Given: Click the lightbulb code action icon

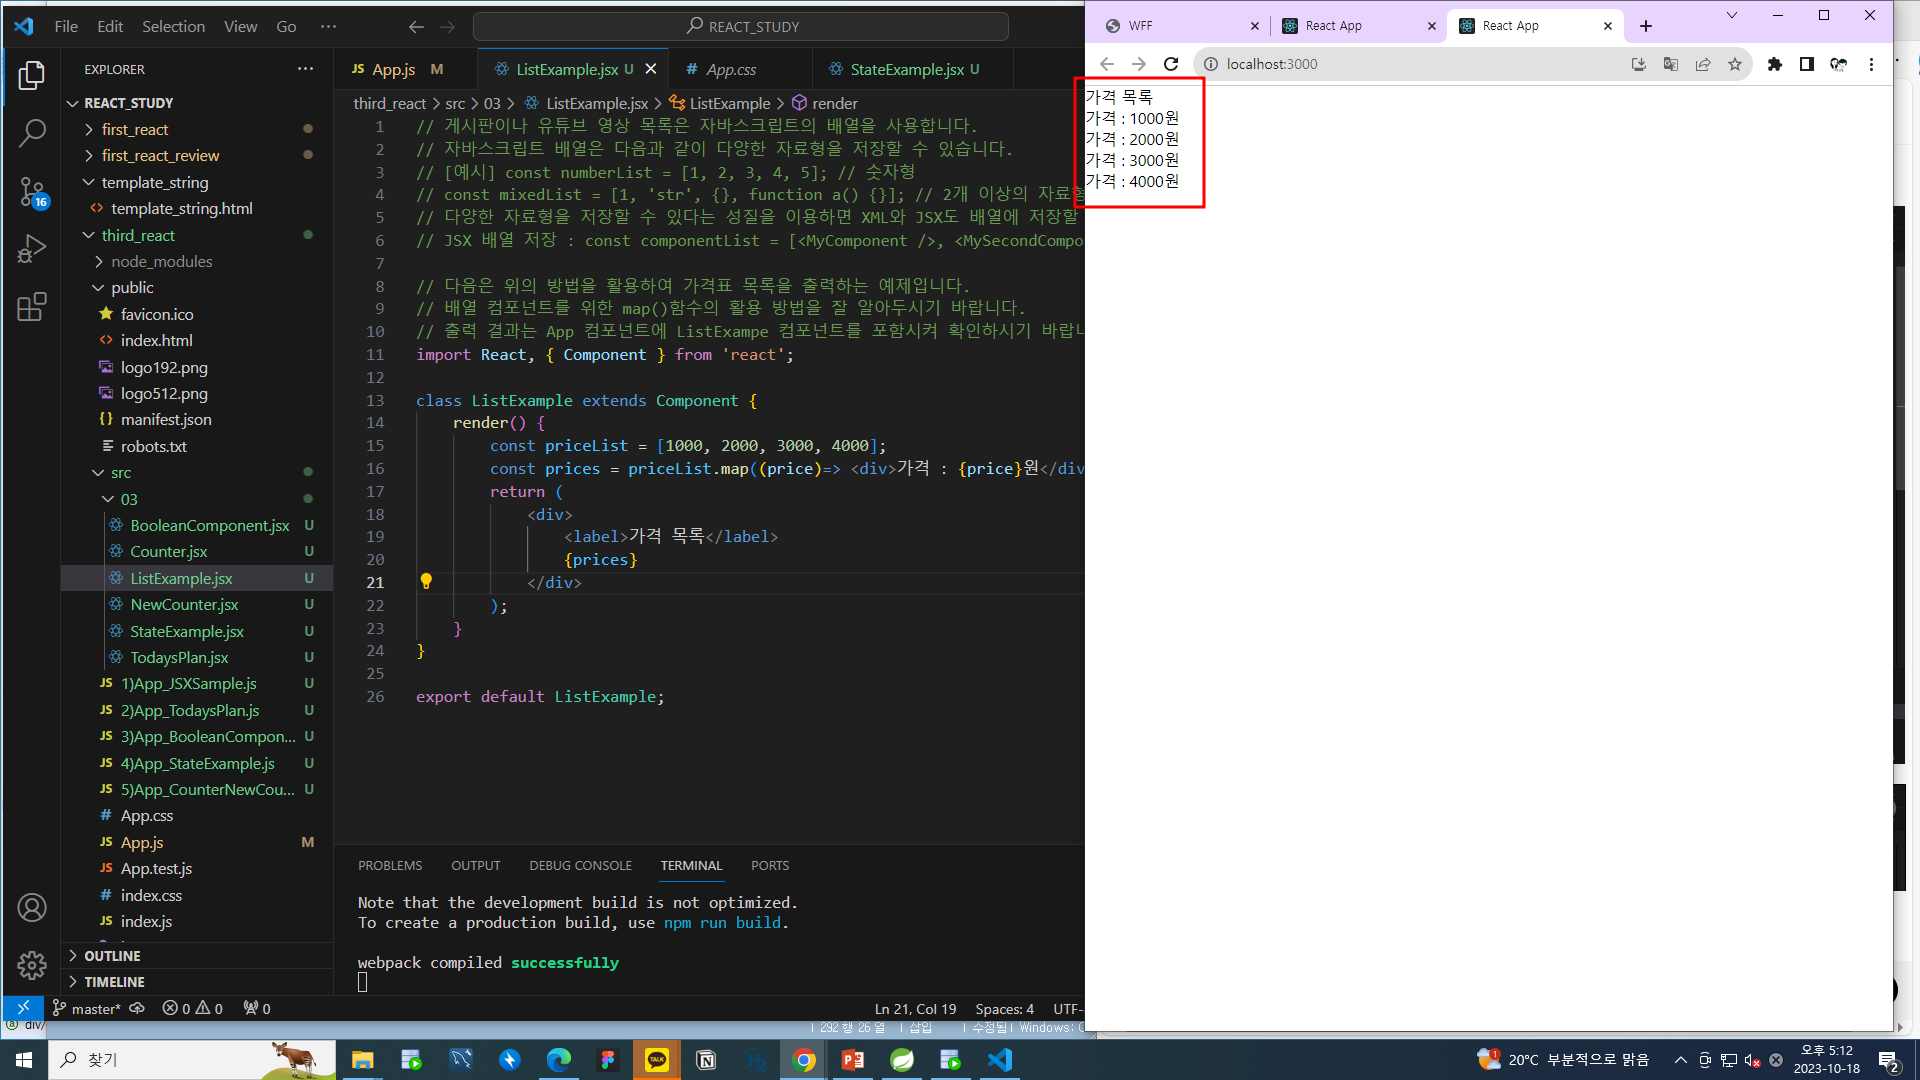Looking at the screenshot, I should click(426, 581).
